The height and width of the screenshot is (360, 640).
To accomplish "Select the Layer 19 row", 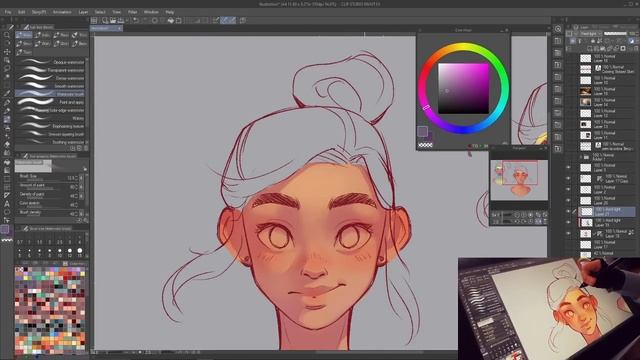I will pos(607,222).
